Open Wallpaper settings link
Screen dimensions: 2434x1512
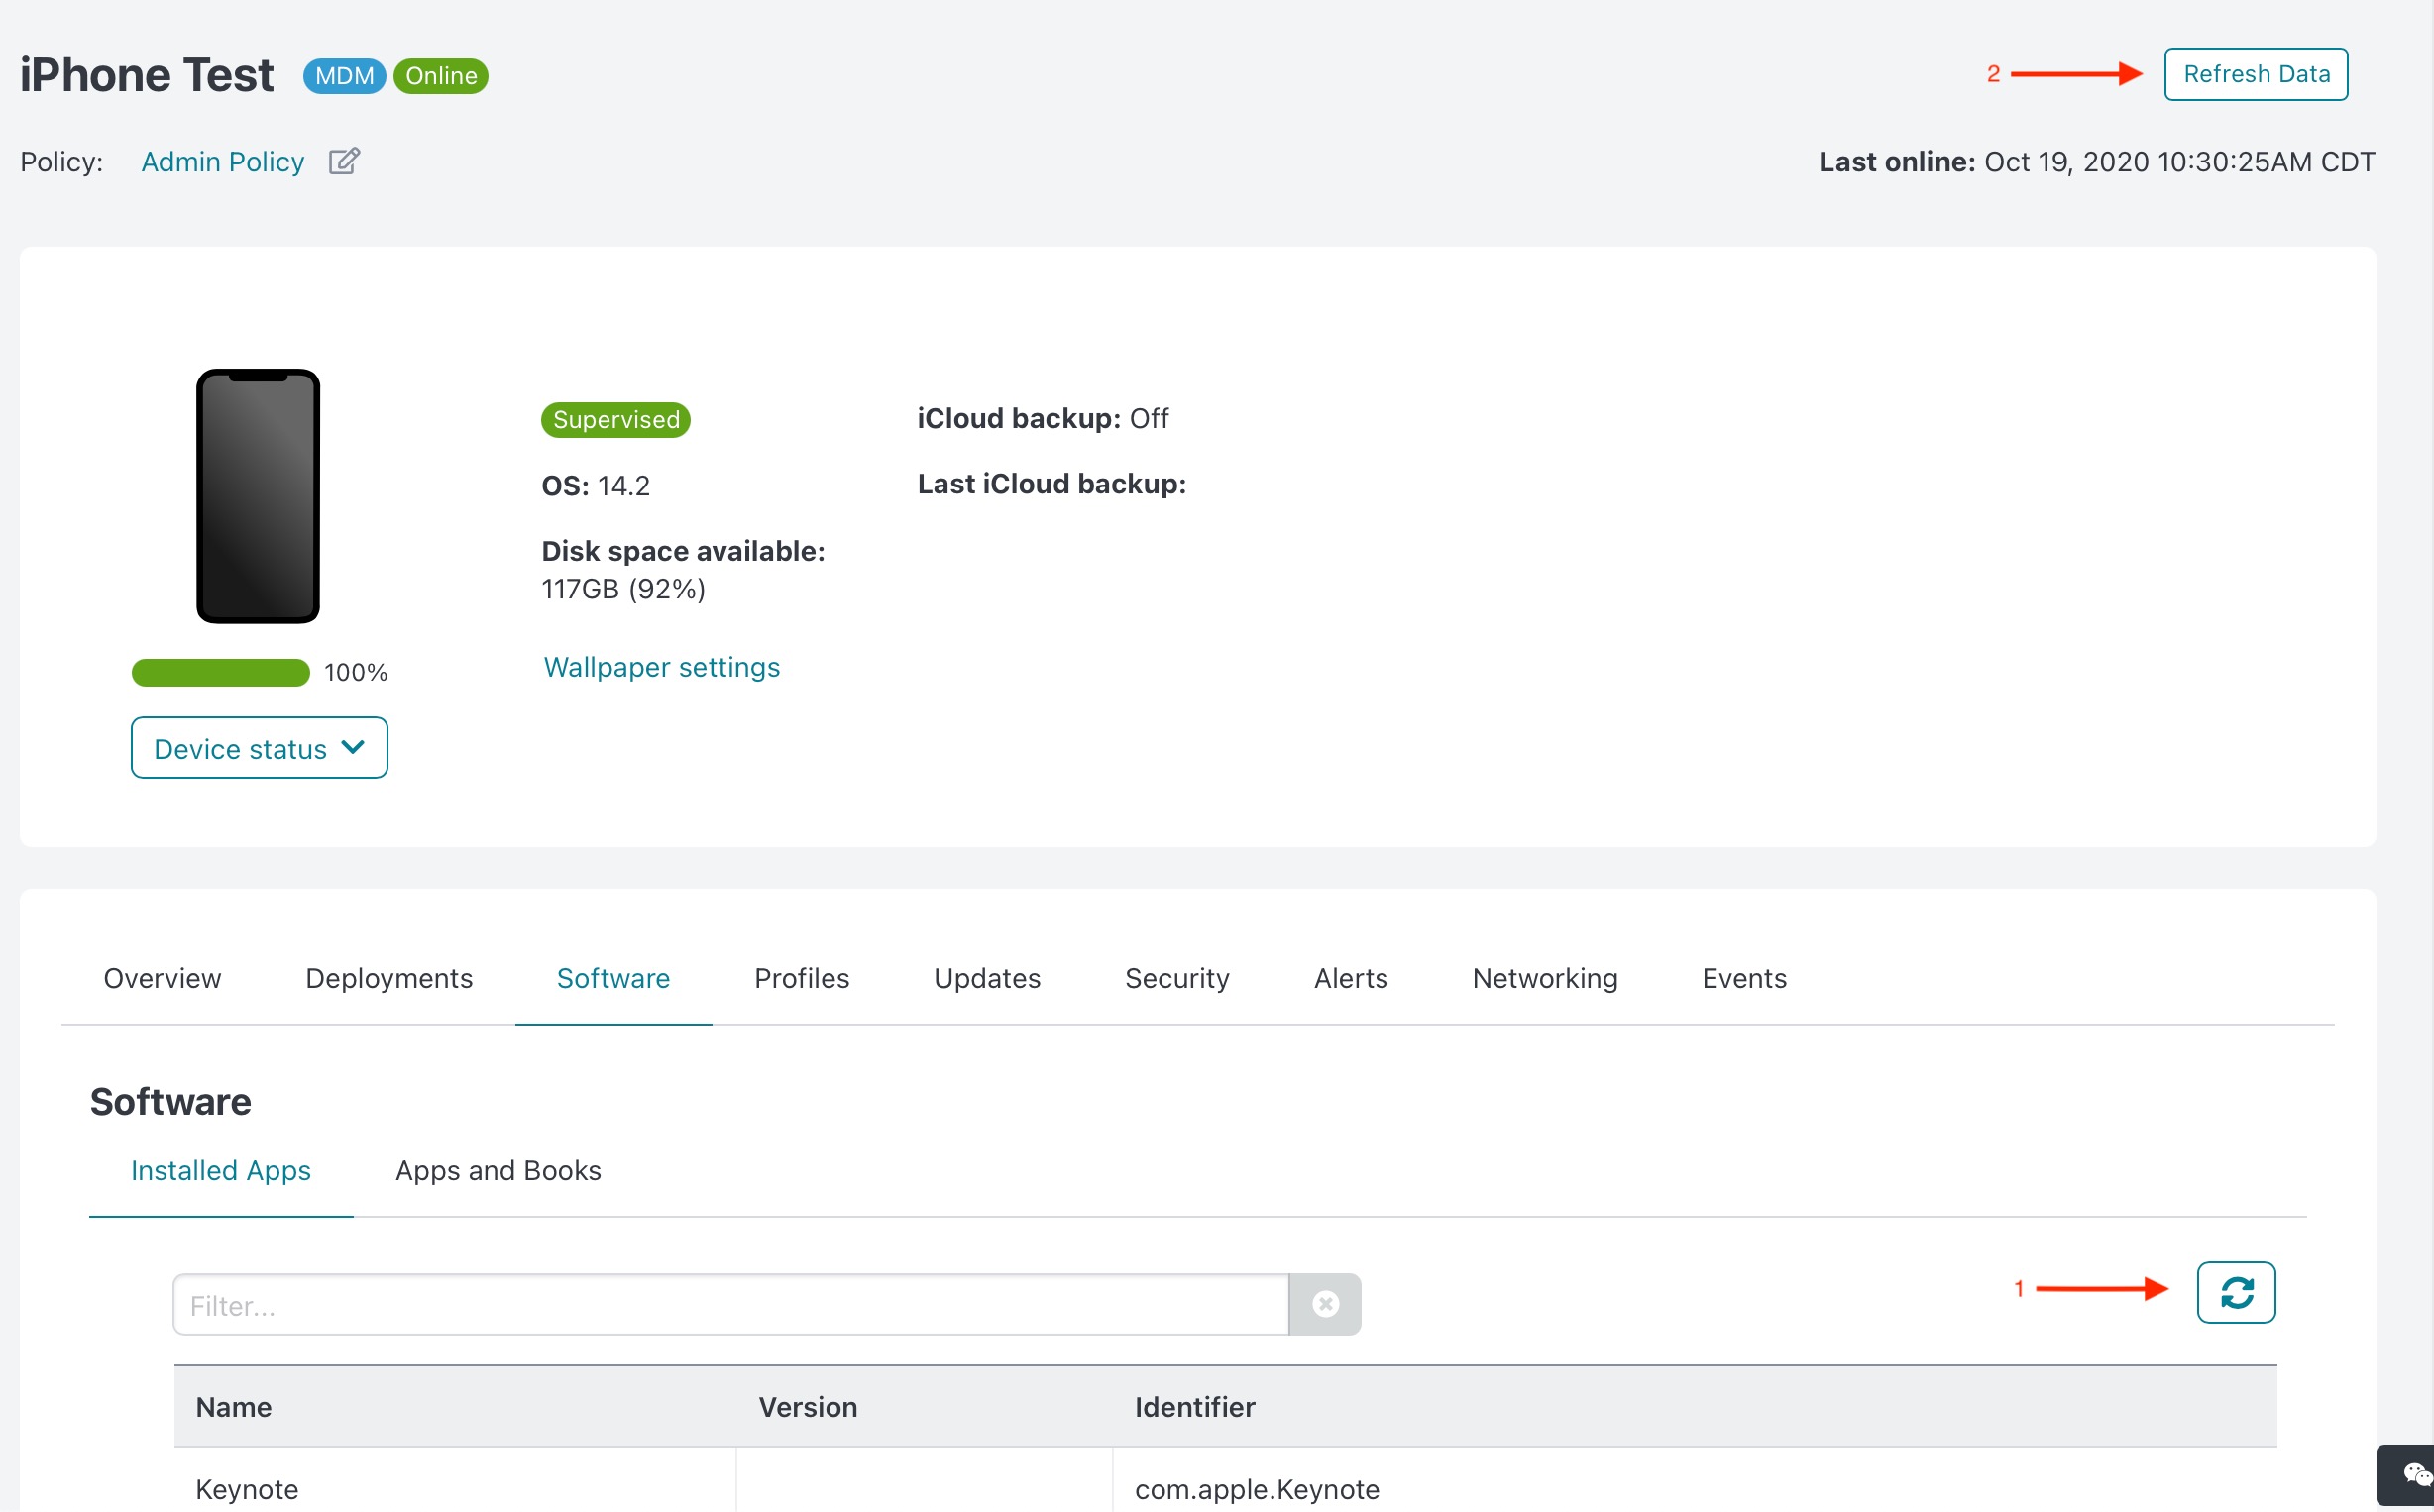point(661,667)
